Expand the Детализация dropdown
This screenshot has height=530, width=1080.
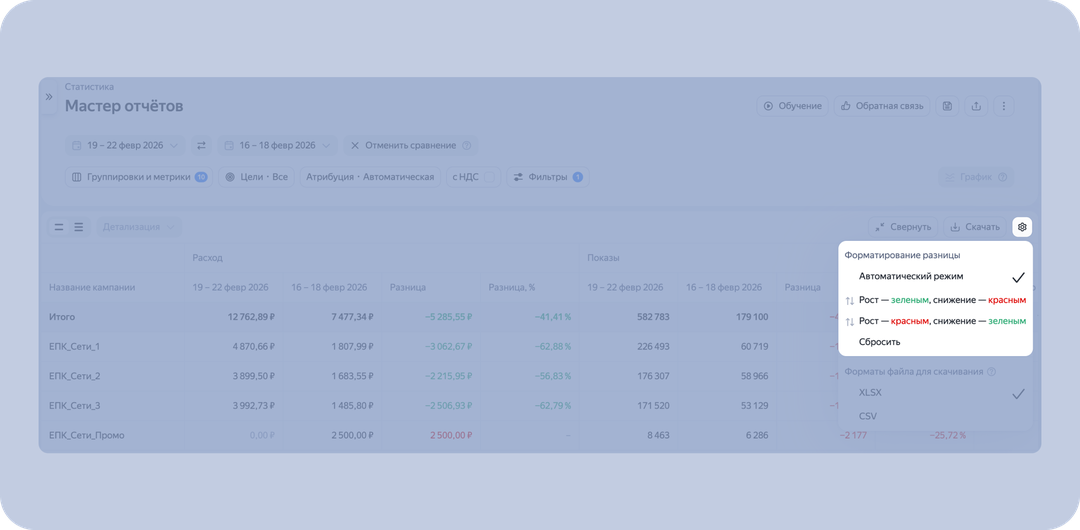pos(138,227)
